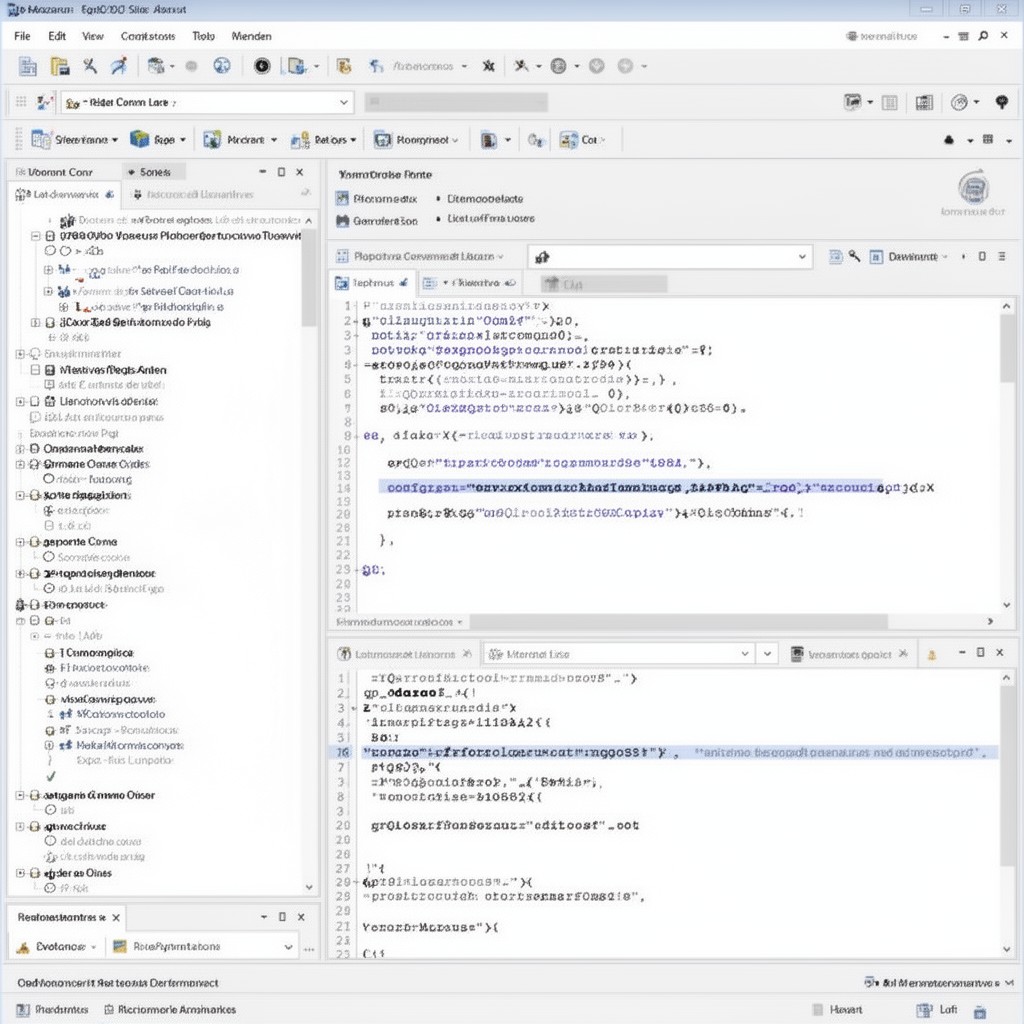Click the Cot toolbar button

[583, 140]
